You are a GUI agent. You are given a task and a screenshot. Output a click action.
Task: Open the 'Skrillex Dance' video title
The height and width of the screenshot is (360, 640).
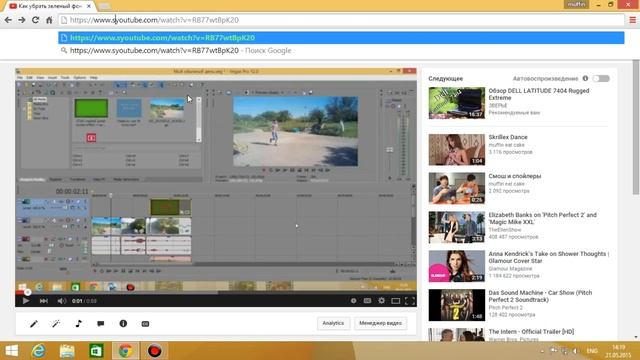[508, 137]
